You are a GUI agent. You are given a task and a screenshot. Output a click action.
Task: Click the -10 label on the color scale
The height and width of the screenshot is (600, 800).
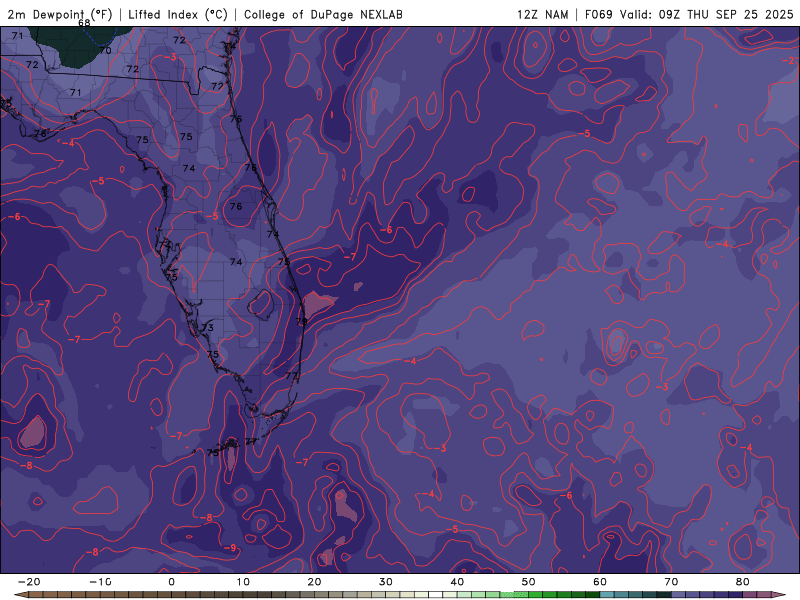pos(100,582)
